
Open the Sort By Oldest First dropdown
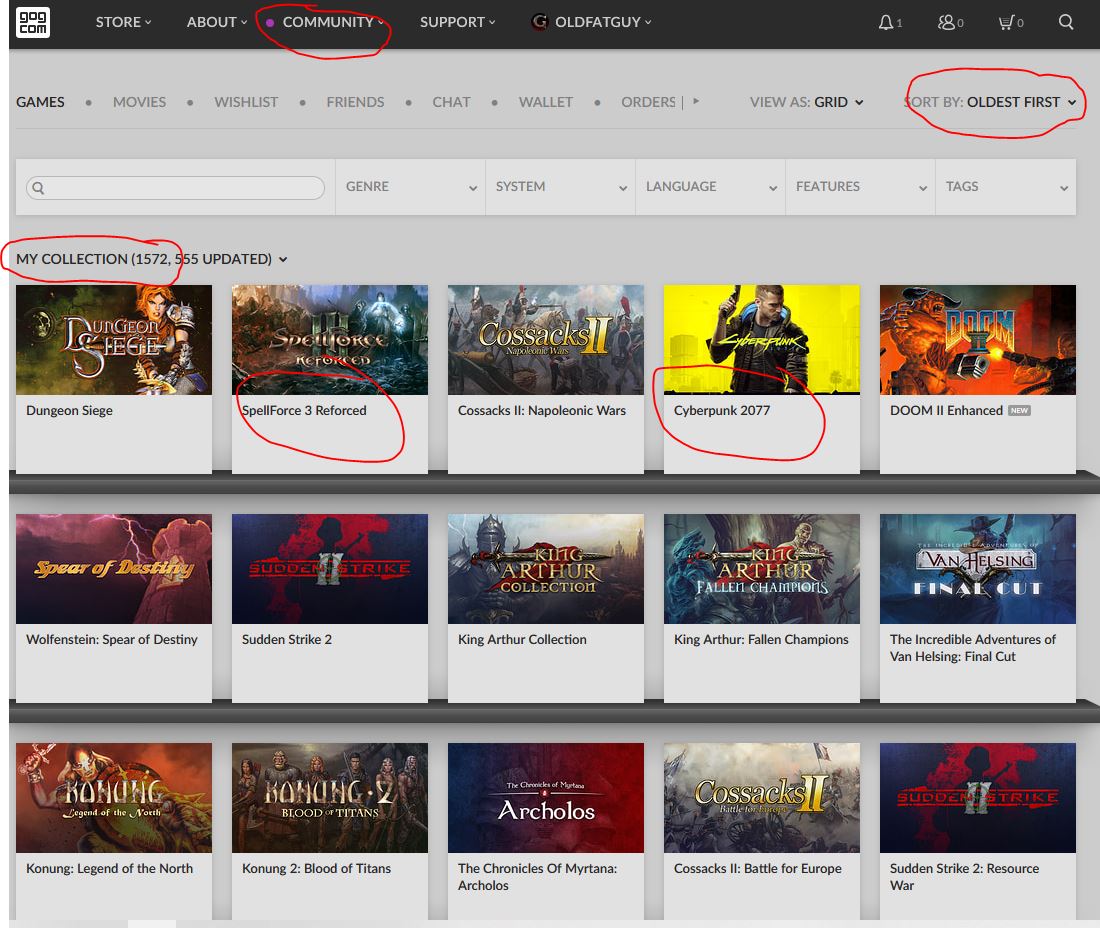[991, 102]
